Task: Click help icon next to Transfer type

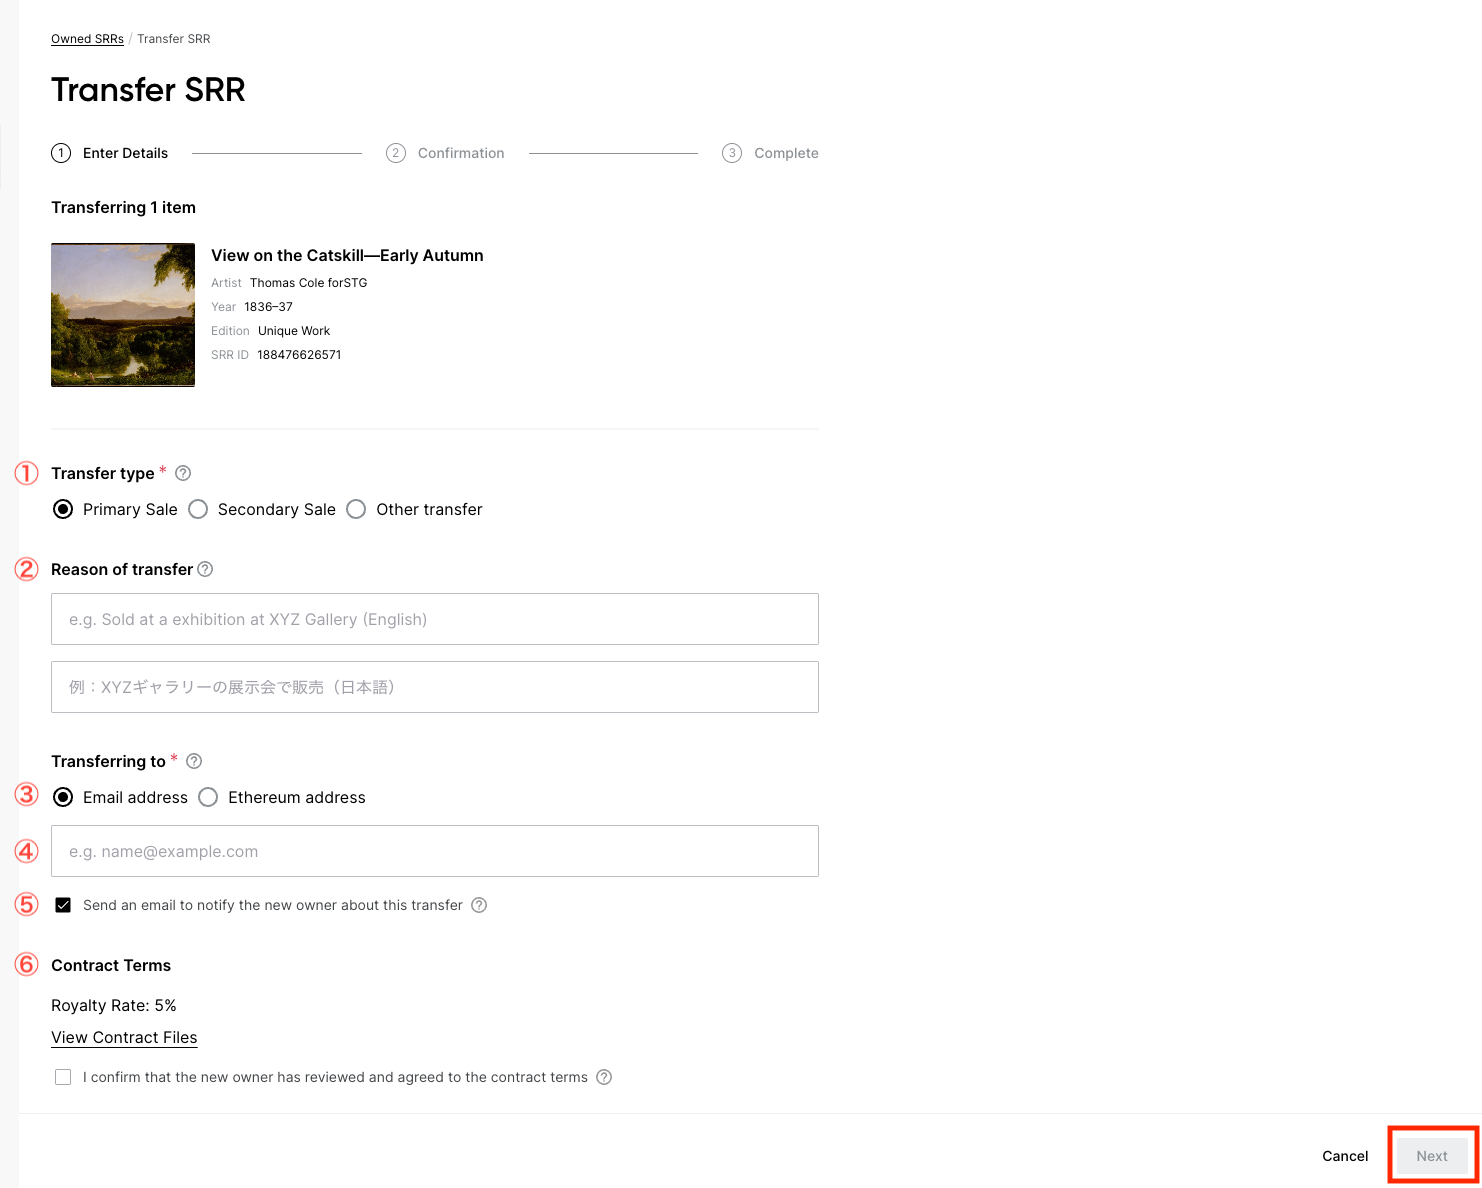Action: click(183, 473)
